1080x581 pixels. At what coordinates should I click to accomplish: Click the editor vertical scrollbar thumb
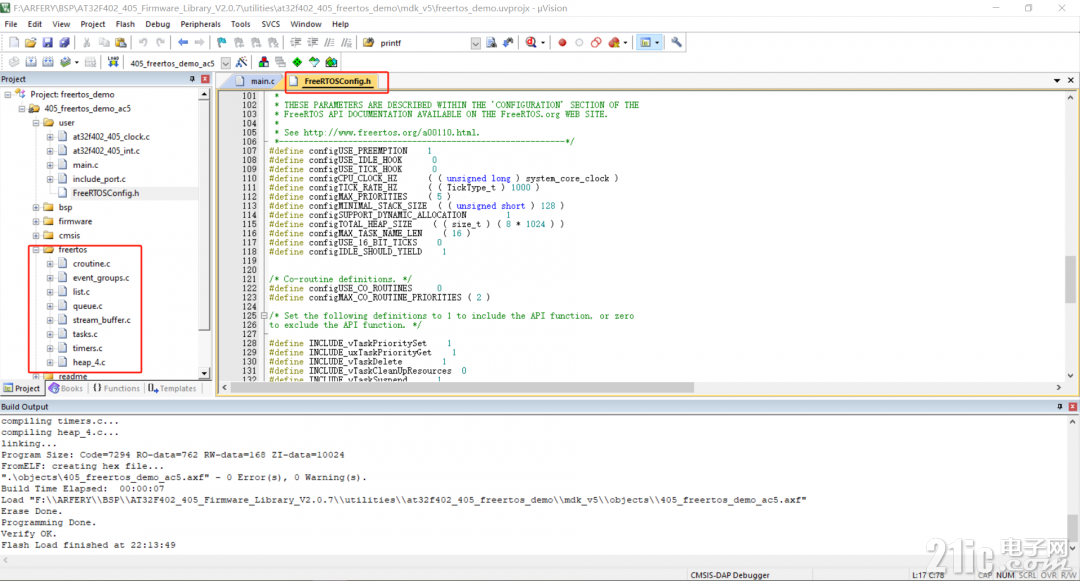pyautogui.click(x=1070, y=279)
